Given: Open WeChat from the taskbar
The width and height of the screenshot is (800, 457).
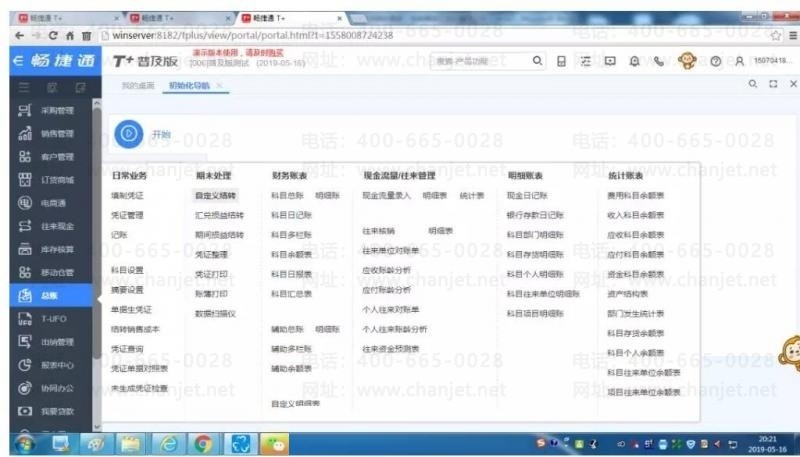Looking at the screenshot, I should (274, 444).
